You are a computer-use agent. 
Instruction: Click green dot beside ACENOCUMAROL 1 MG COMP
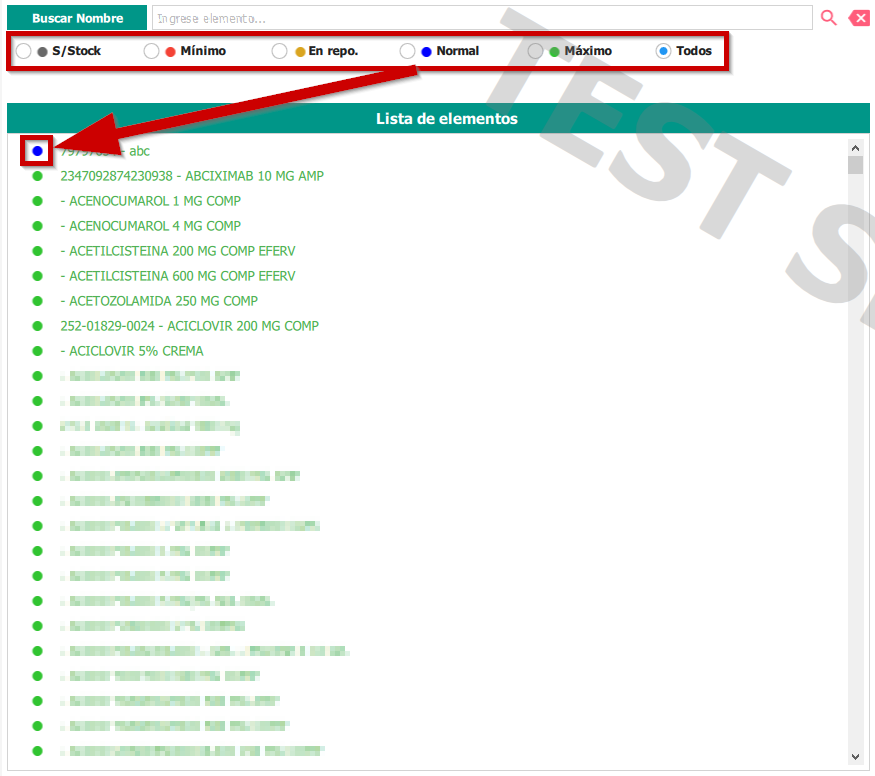pyautogui.click(x=37, y=201)
